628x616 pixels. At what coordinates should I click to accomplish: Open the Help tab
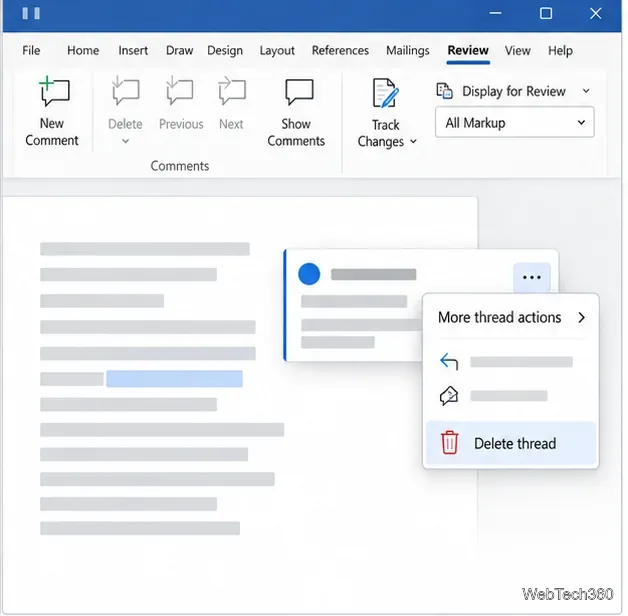point(560,50)
